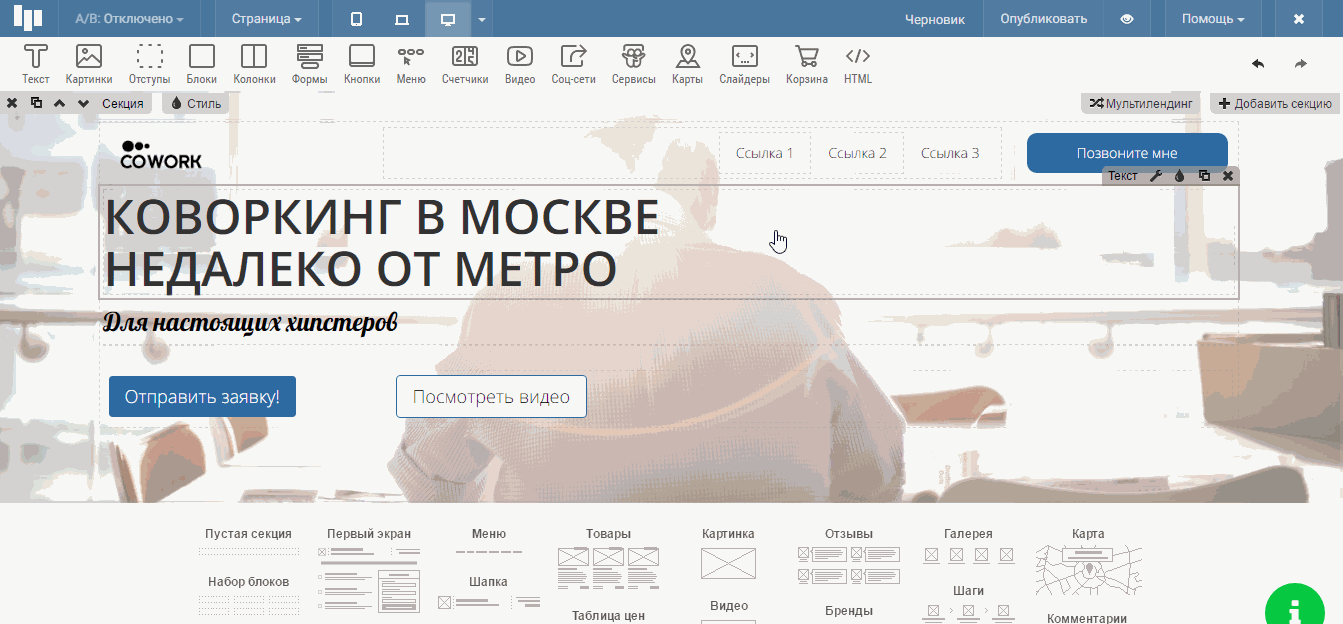The width and height of the screenshot is (1343, 624).
Task: Select the Text tool icon
Action: tap(36, 64)
